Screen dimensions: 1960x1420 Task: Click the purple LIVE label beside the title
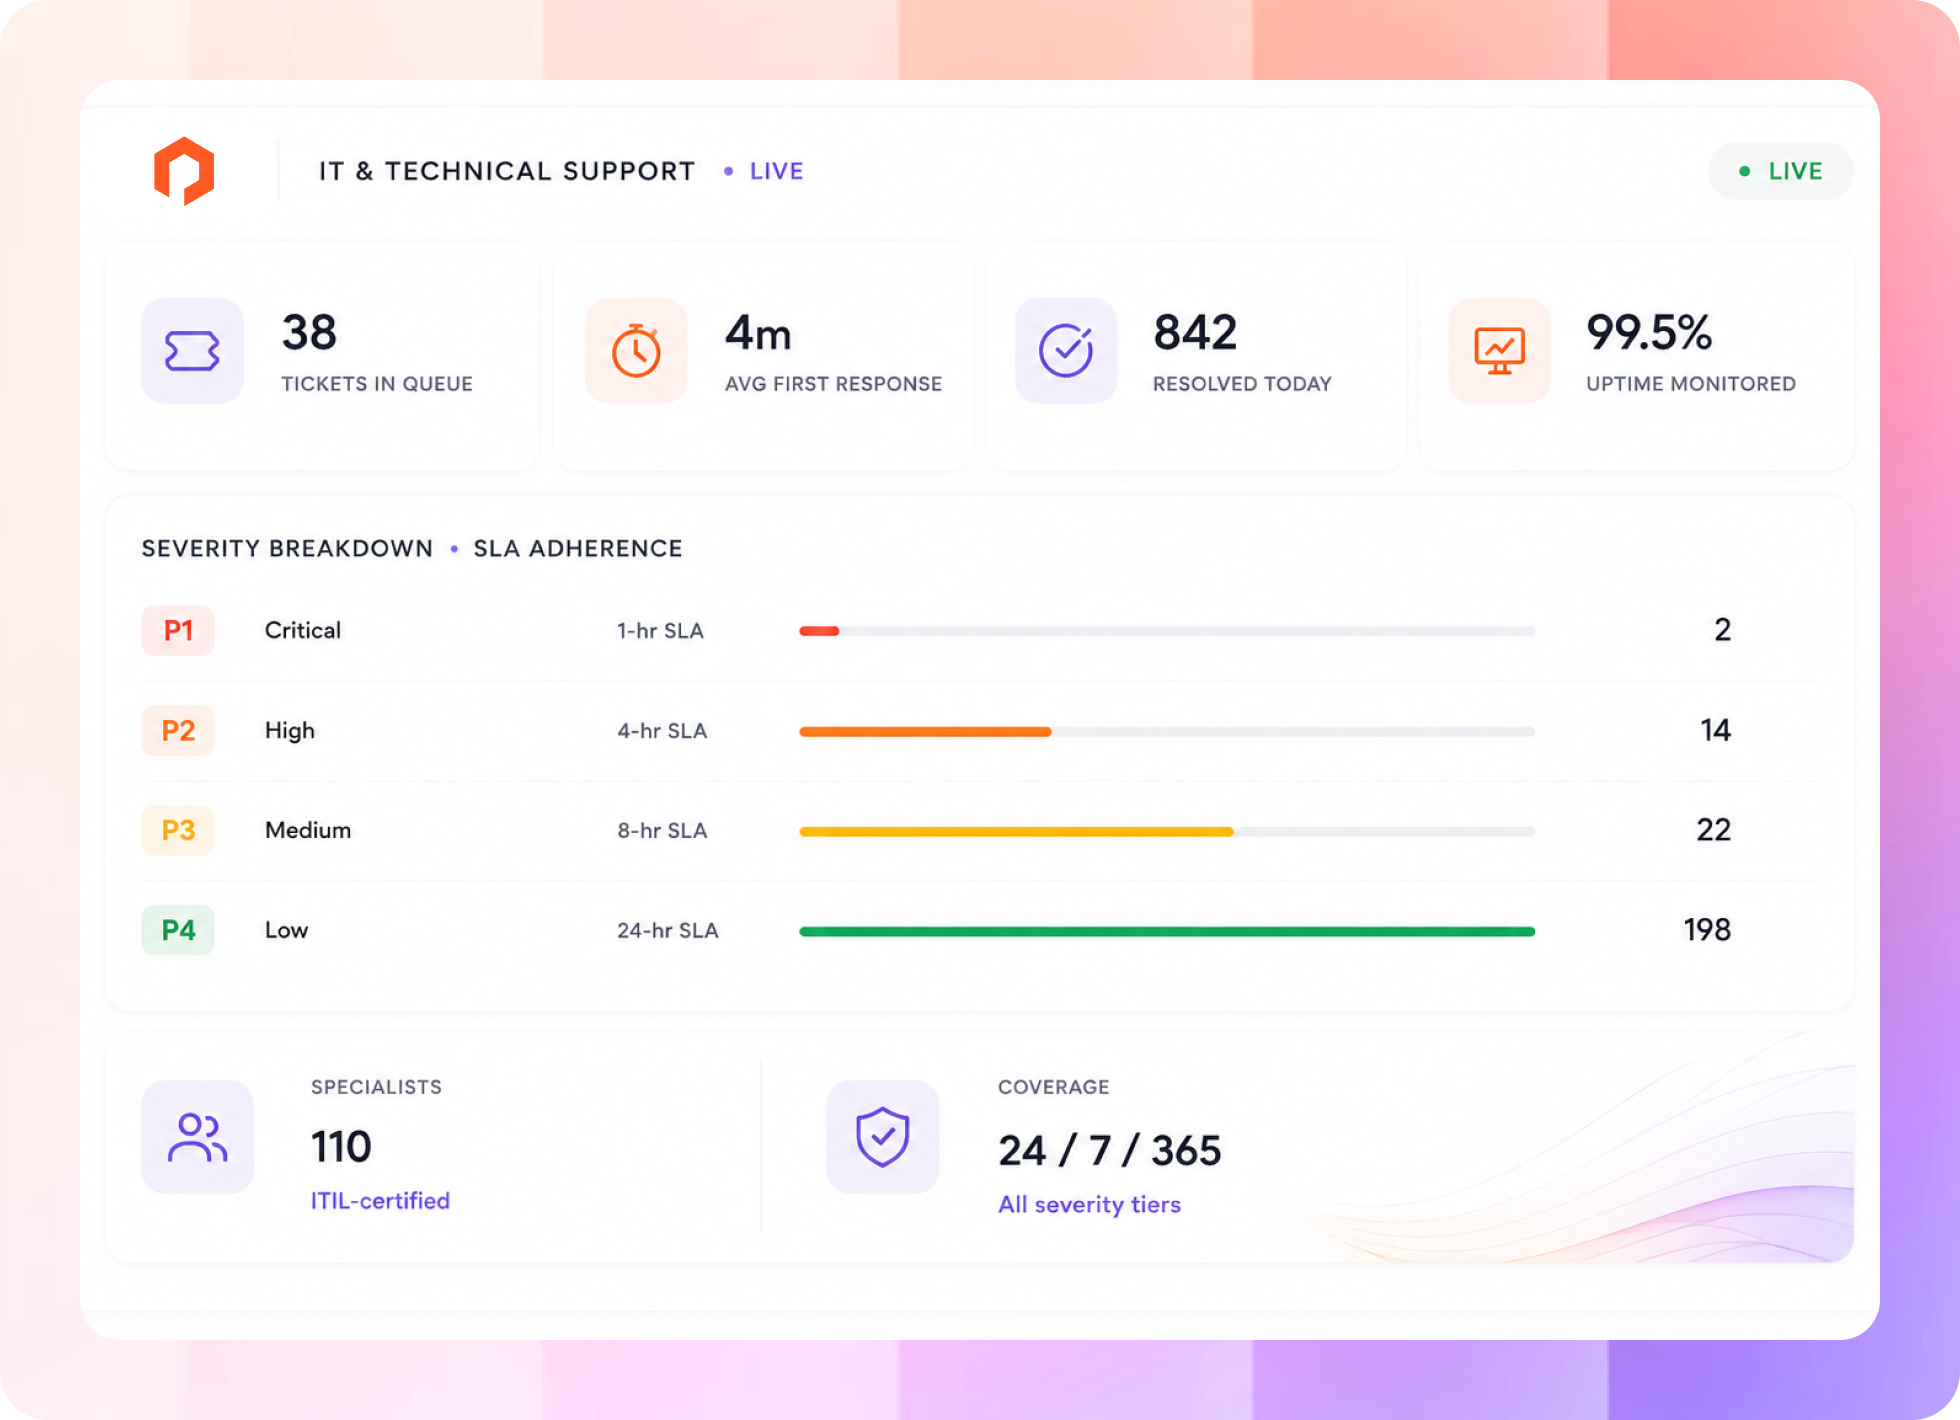coord(776,171)
